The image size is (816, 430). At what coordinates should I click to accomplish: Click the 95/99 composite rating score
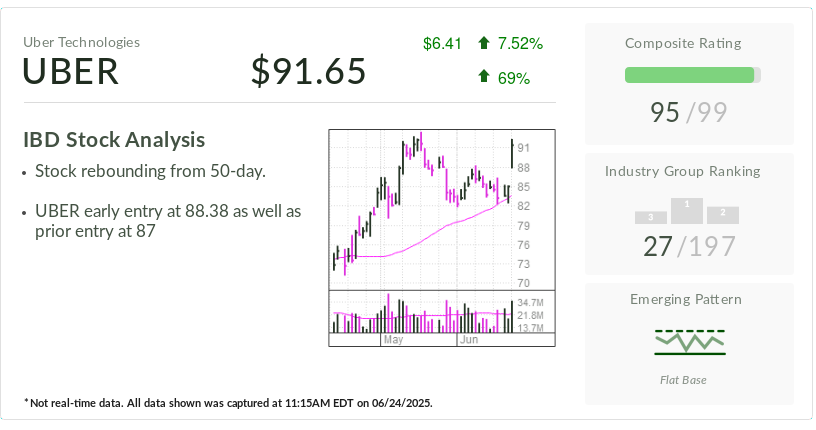tap(690, 112)
